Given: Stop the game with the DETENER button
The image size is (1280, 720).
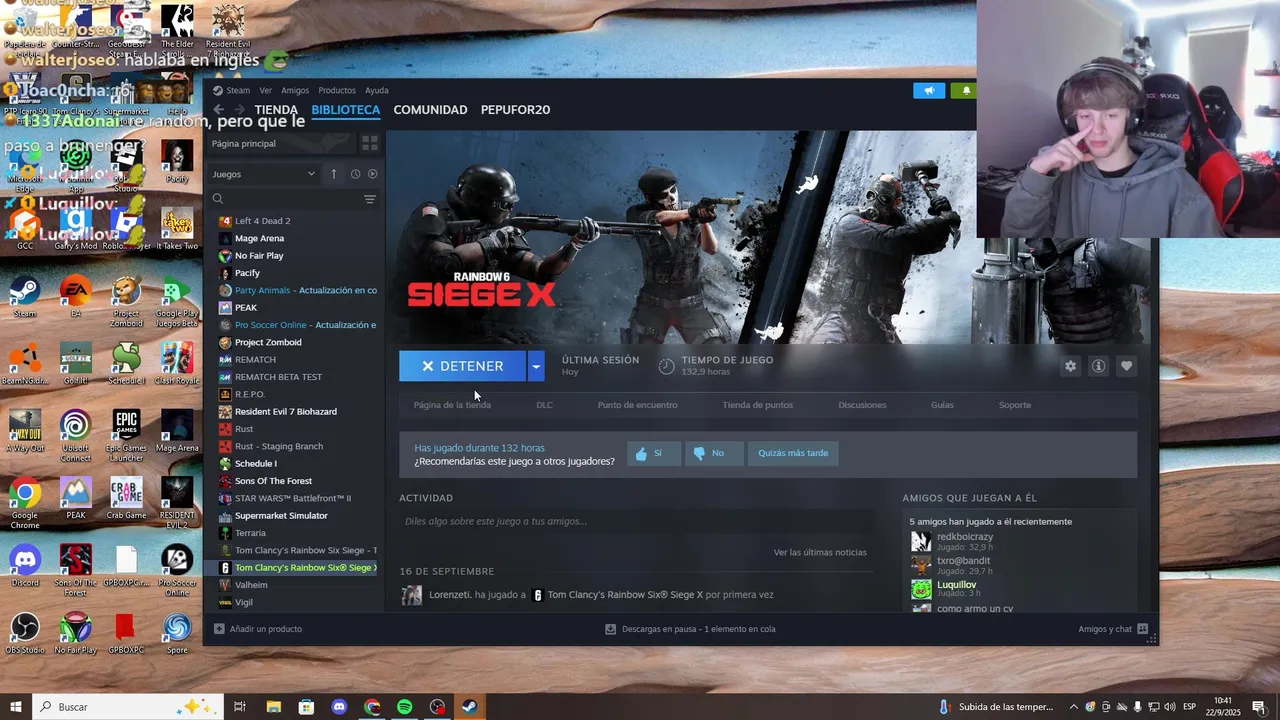Looking at the screenshot, I should [x=462, y=366].
